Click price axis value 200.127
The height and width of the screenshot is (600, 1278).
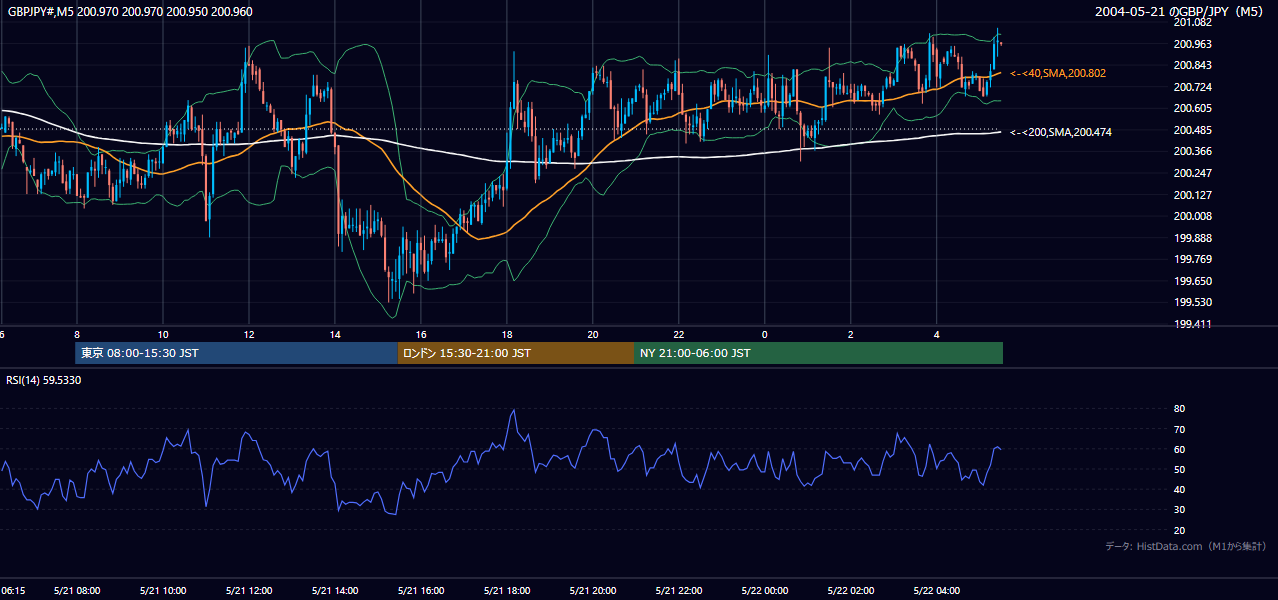(1193, 195)
